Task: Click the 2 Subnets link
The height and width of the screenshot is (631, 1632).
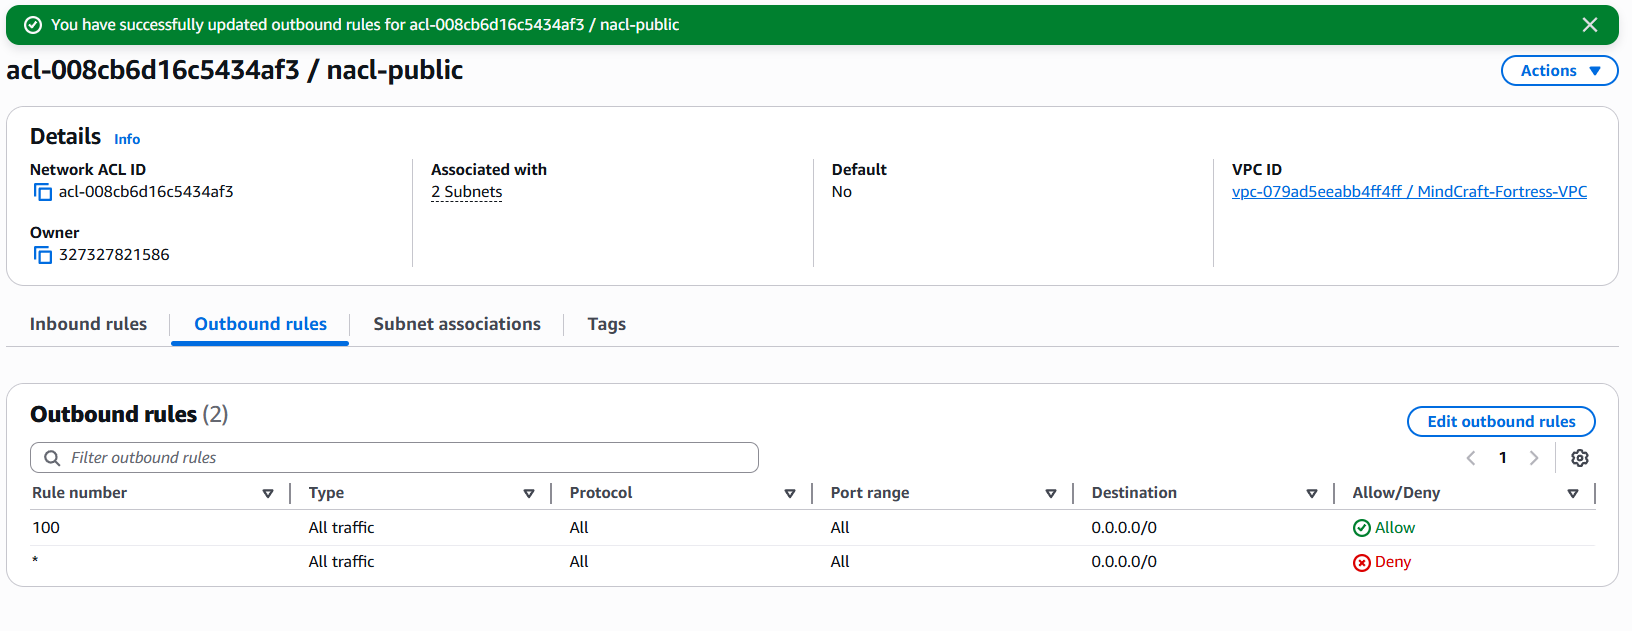Action: (466, 192)
